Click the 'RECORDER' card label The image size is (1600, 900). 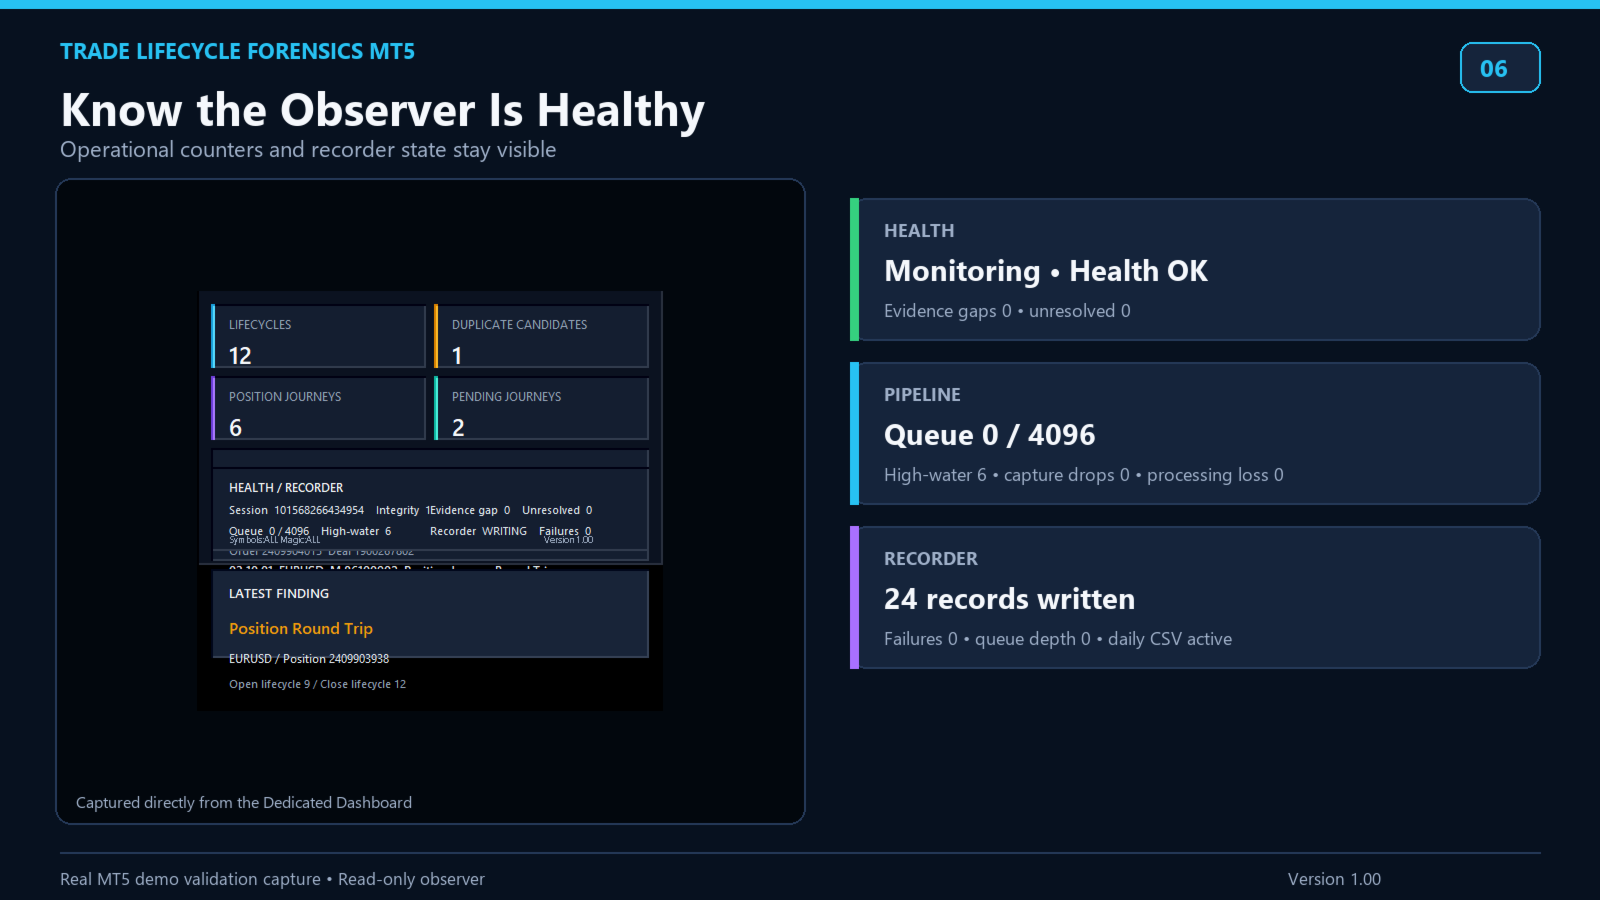pyautogui.click(x=931, y=559)
